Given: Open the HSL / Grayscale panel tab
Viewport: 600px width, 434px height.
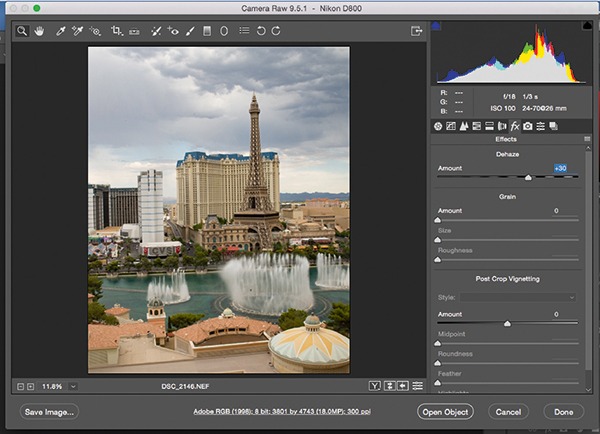Looking at the screenshot, I should (476, 126).
